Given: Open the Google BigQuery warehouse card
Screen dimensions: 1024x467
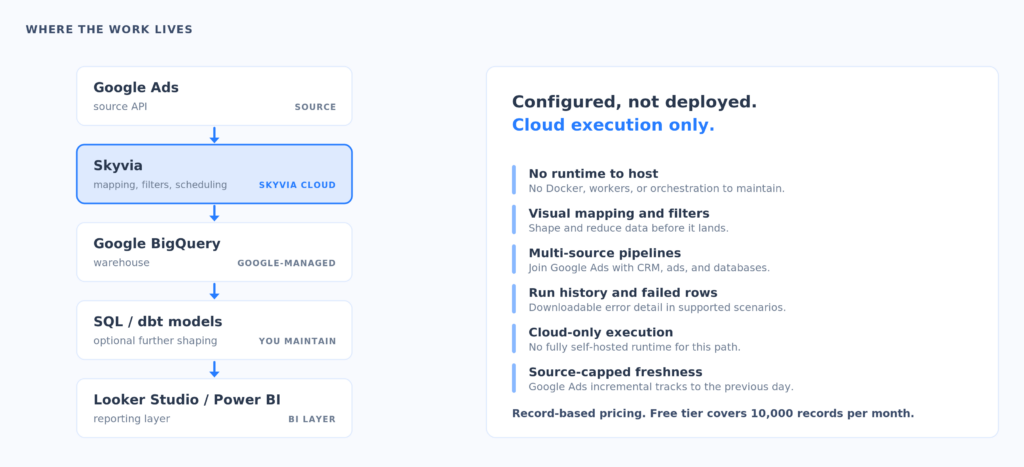Looking at the screenshot, I should 214,252.
